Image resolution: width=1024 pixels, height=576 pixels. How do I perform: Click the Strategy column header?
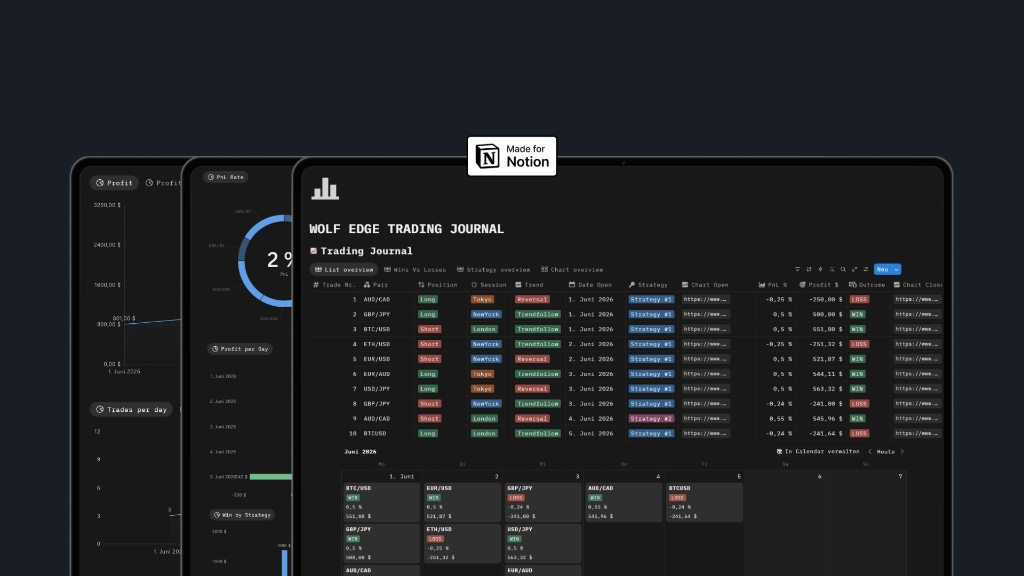pyautogui.click(x=648, y=285)
